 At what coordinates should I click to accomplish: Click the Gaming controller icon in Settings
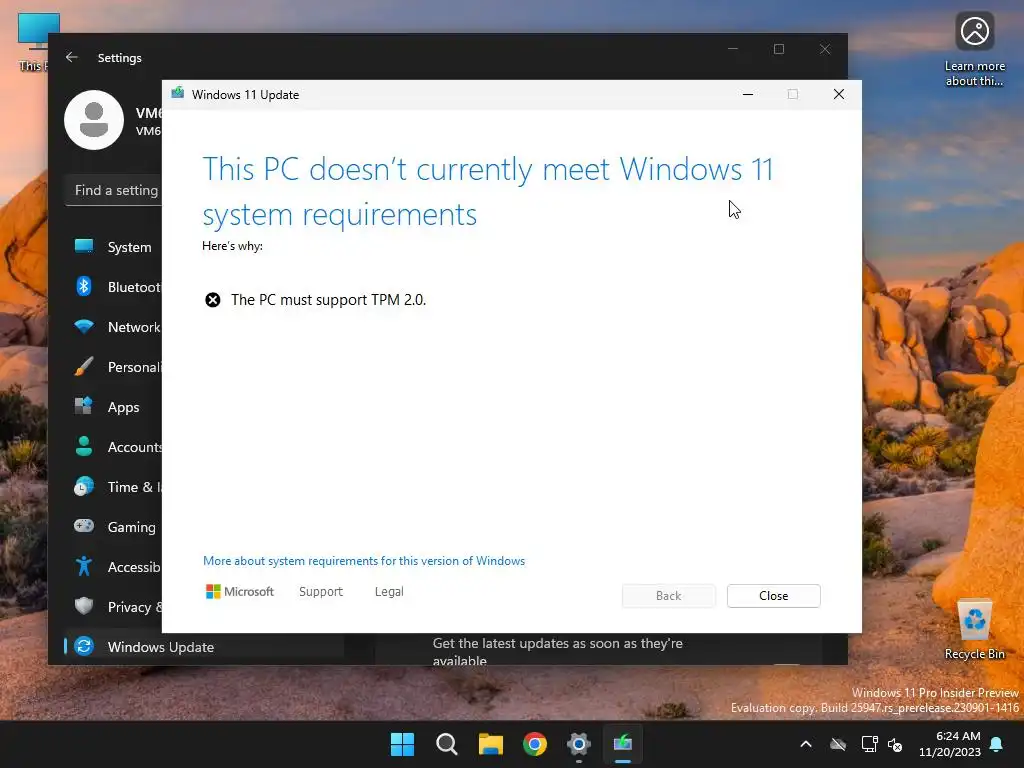pyautogui.click(x=84, y=526)
